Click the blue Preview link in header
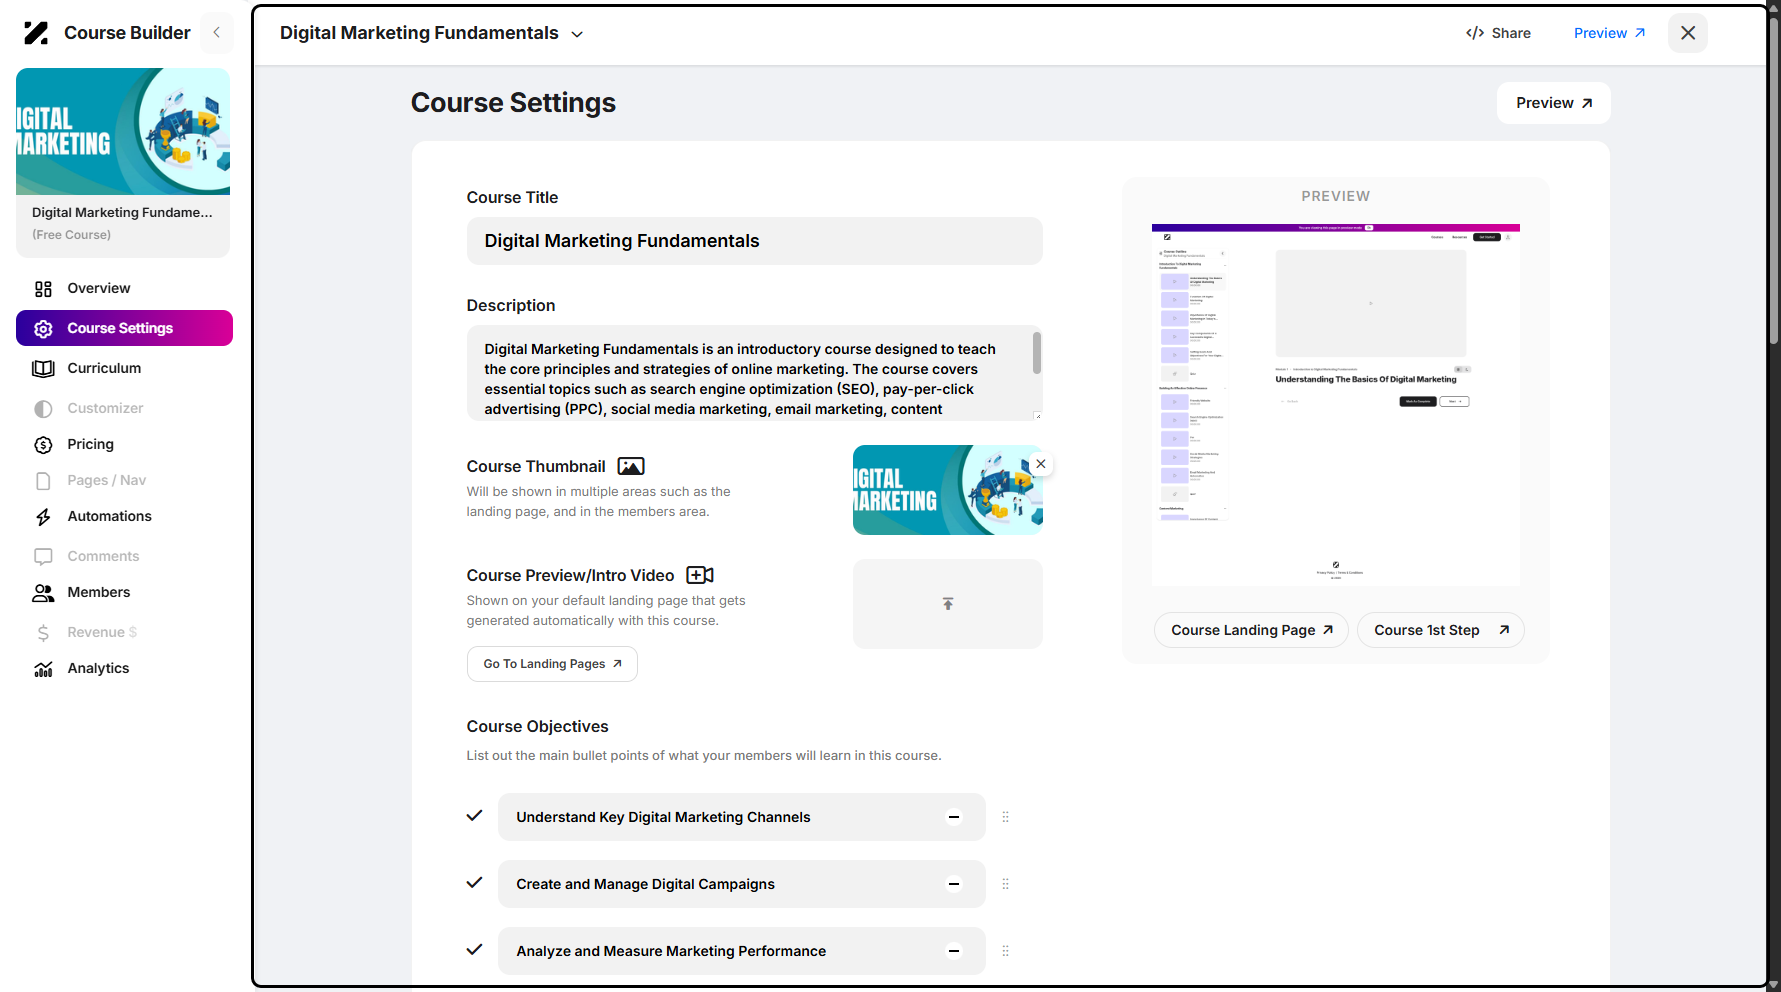The height and width of the screenshot is (992, 1781). [x=1609, y=33]
